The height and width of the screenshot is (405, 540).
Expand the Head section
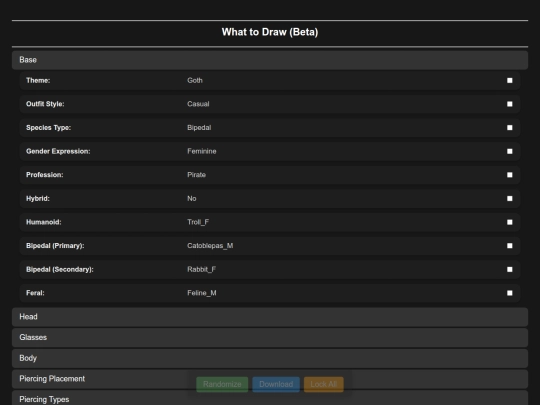coord(270,317)
